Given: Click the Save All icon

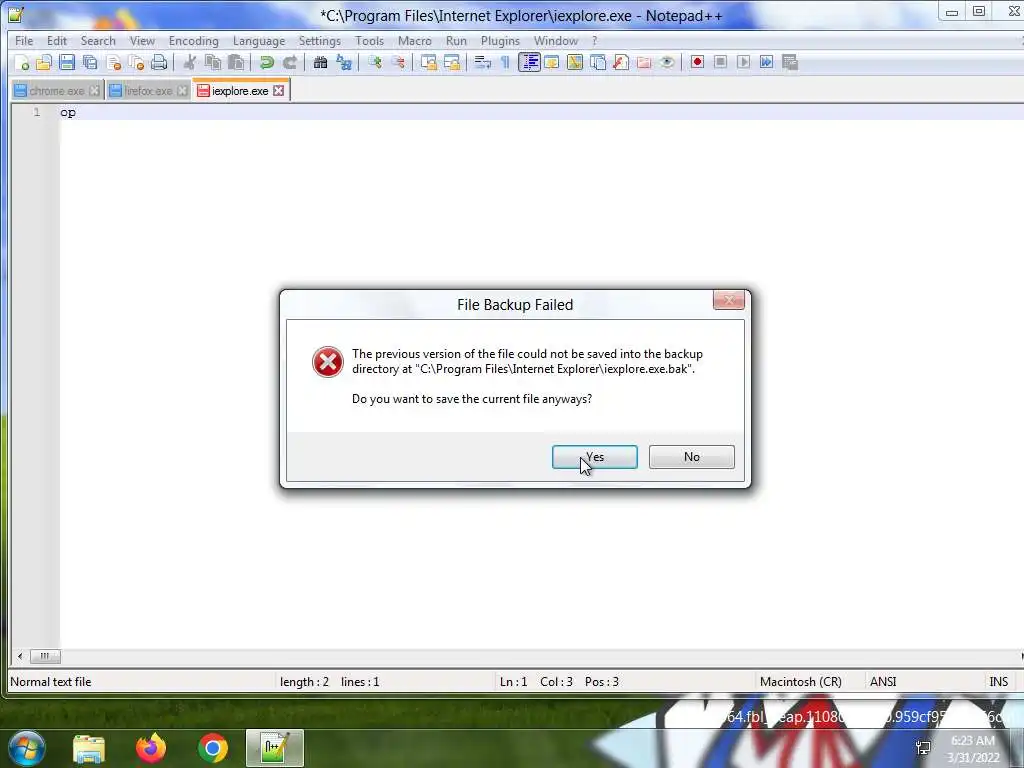Looking at the screenshot, I should pyautogui.click(x=90, y=63).
